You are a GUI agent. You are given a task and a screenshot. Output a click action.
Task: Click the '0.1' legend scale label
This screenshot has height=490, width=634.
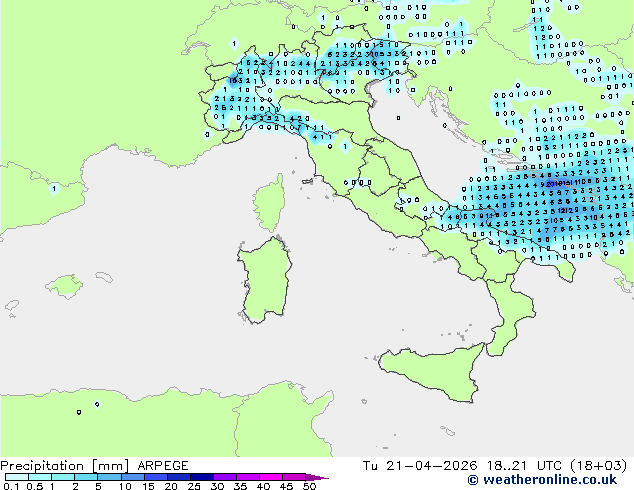(11, 486)
